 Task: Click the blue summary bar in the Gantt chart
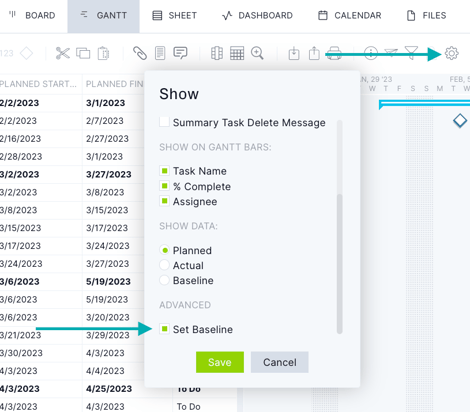424,104
